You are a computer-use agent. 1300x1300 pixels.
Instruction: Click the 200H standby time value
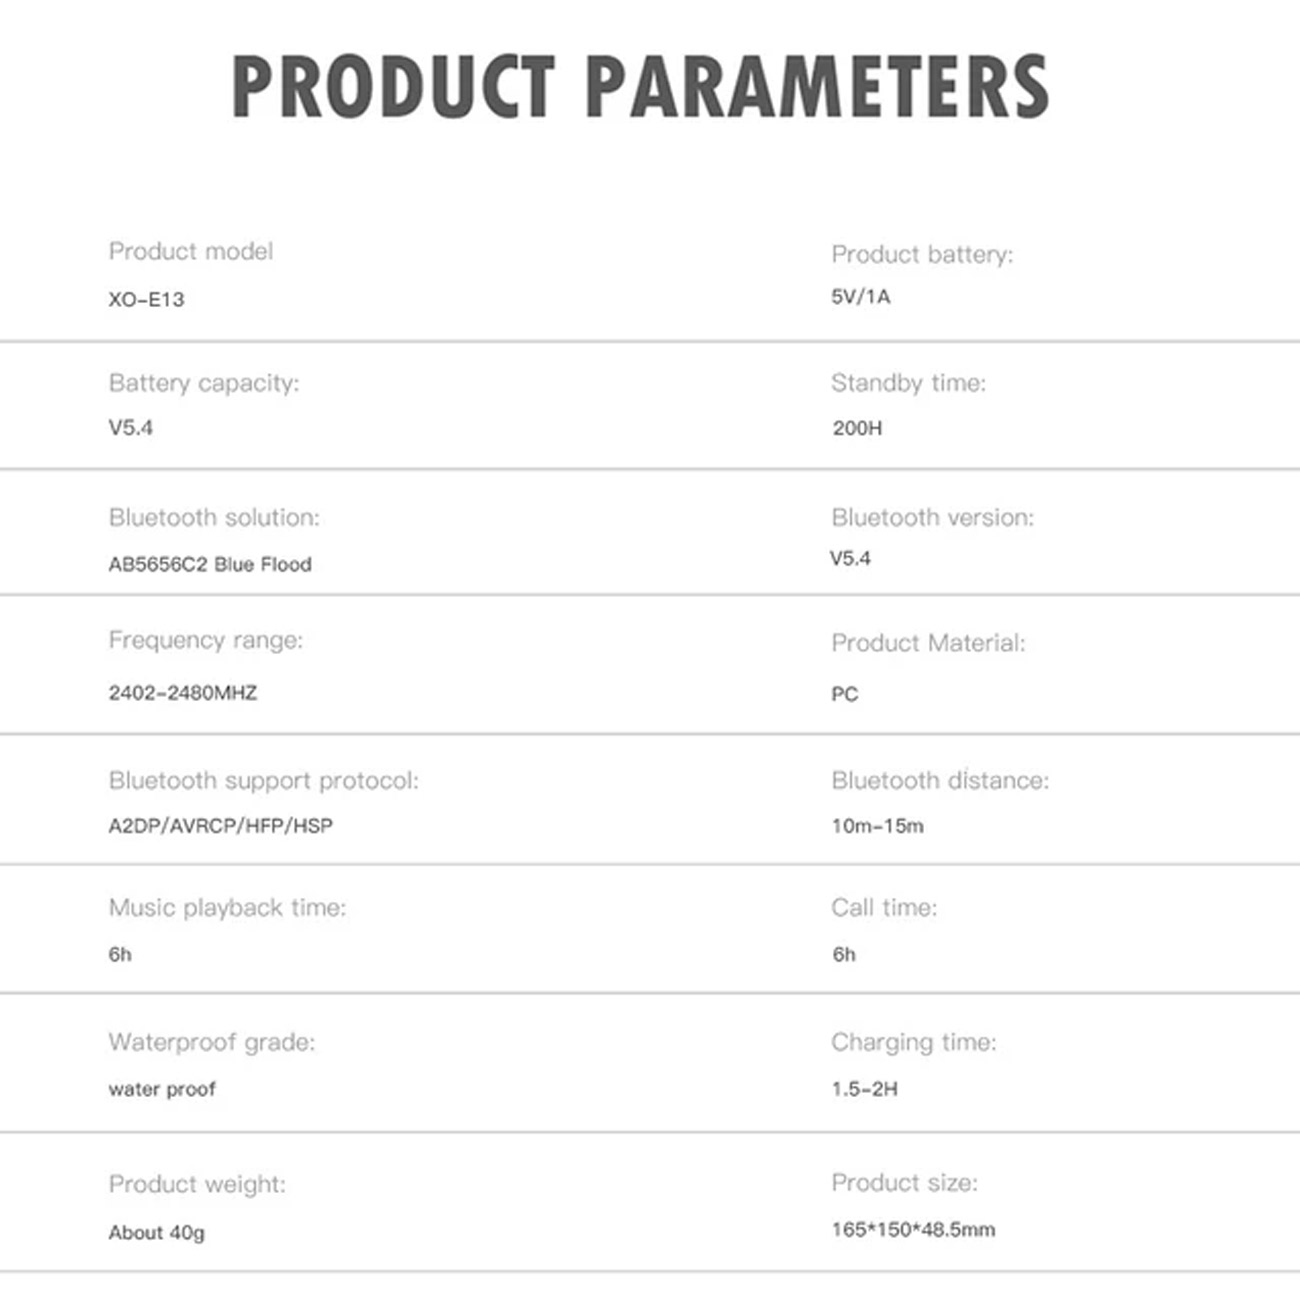[x=857, y=428]
